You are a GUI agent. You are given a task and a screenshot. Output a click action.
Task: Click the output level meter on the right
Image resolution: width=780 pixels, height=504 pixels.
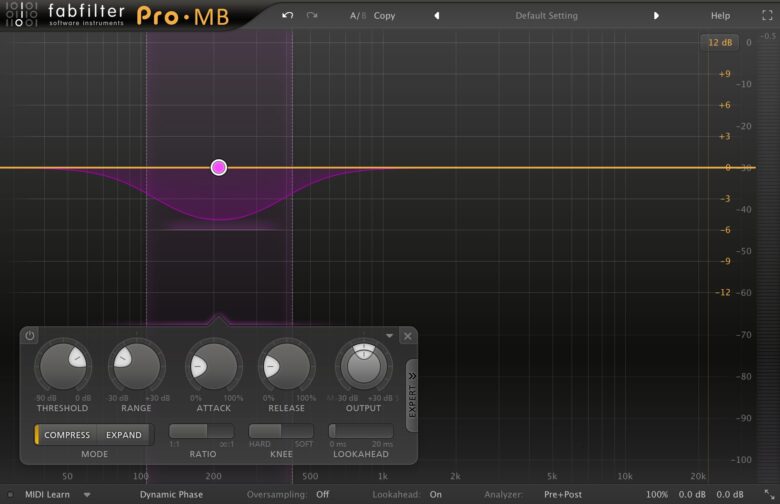coord(768,259)
